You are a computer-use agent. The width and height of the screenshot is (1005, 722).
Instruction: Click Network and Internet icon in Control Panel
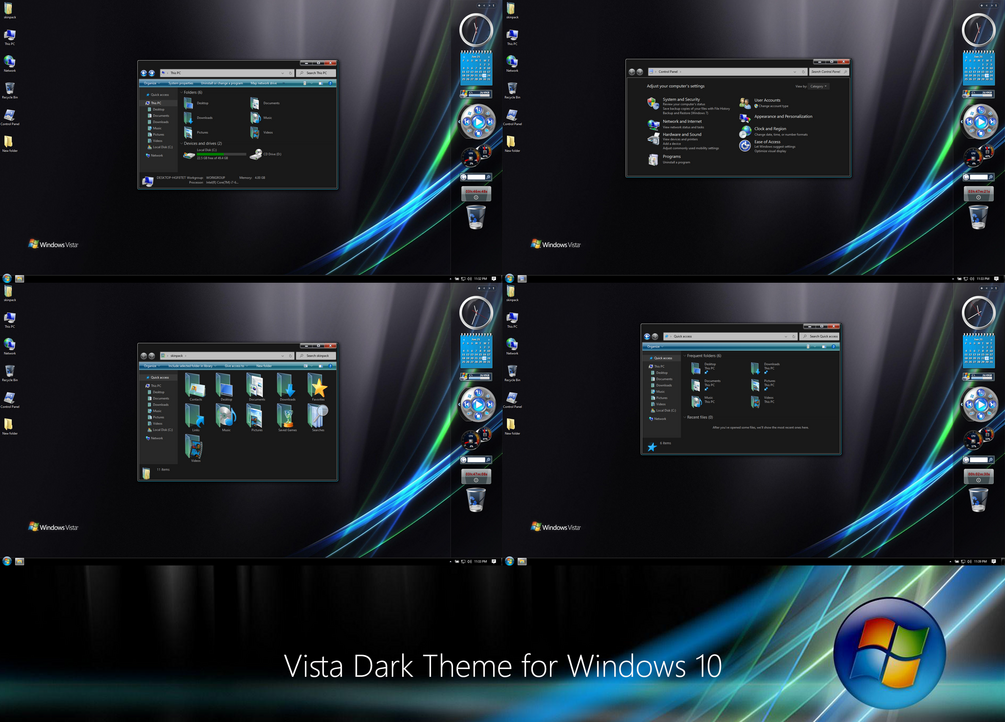tap(653, 124)
